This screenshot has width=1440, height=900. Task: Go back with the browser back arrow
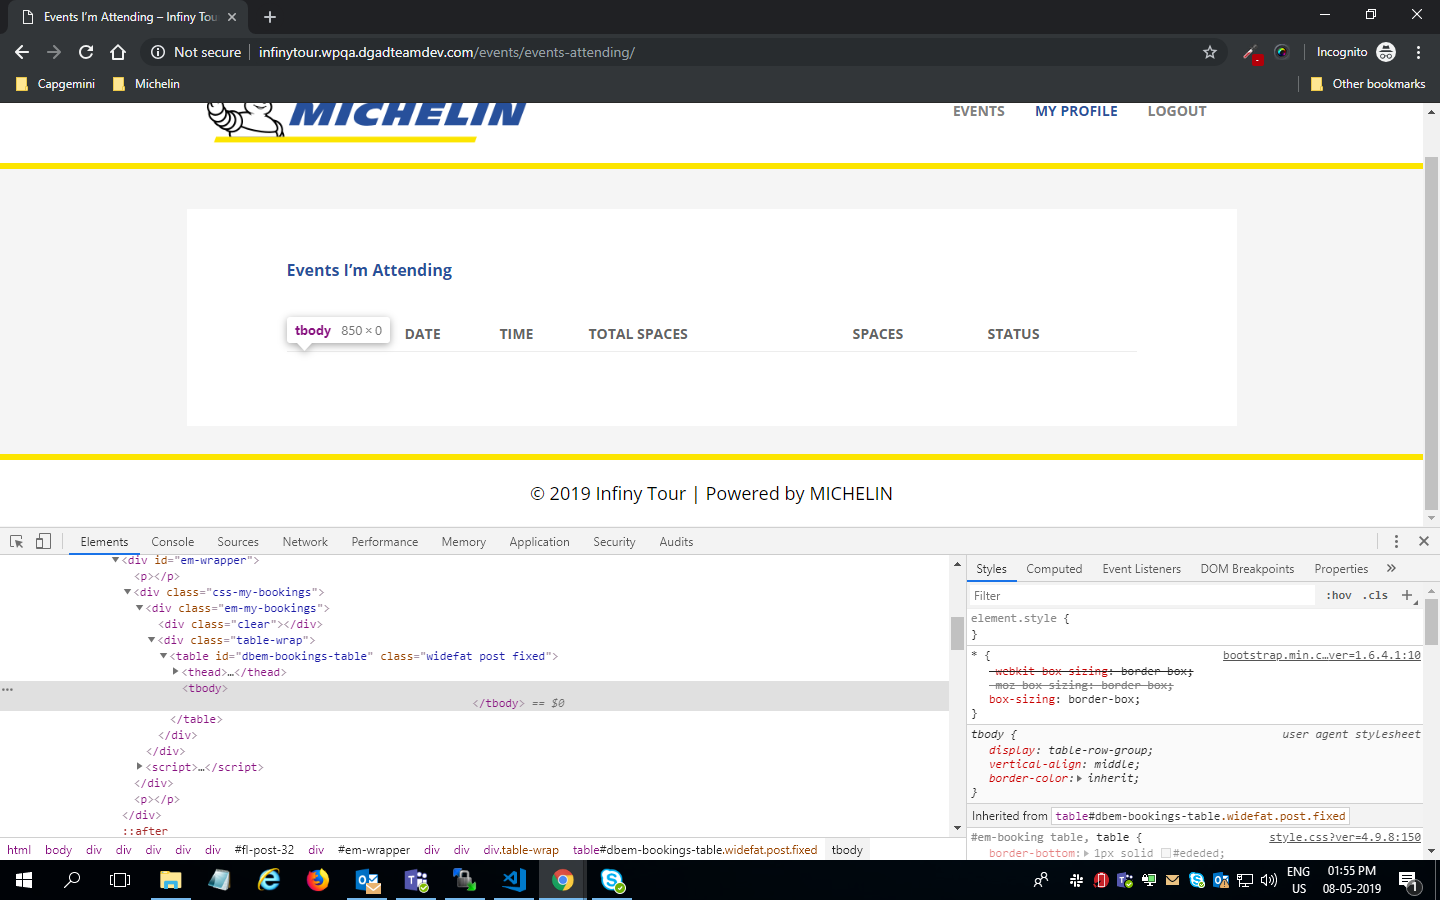pos(22,52)
